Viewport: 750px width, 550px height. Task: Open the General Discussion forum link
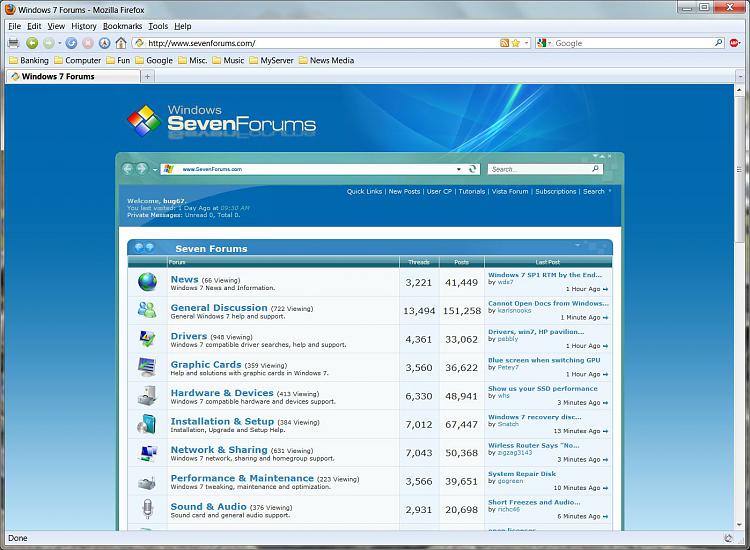219,308
